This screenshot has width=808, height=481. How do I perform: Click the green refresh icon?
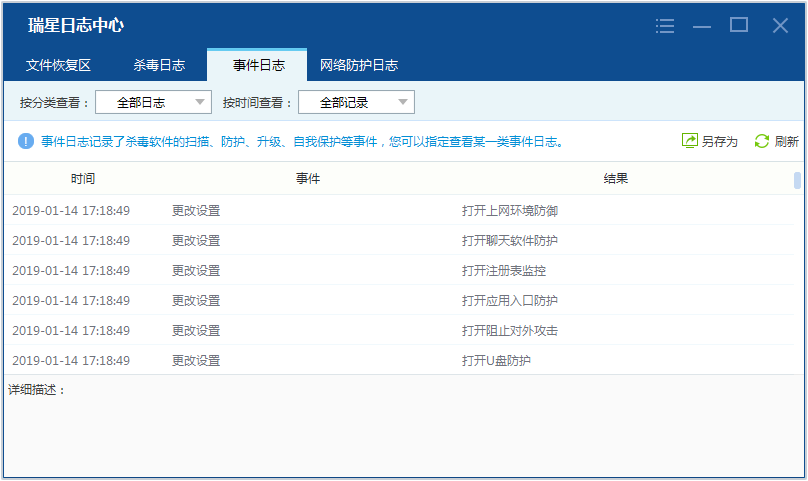click(x=762, y=141)
